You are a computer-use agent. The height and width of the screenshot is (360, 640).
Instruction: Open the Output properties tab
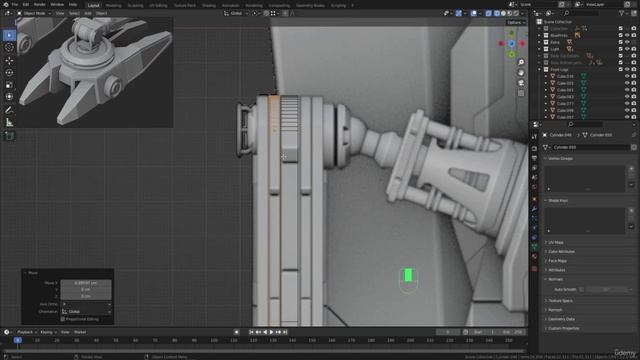click(534, 158)
